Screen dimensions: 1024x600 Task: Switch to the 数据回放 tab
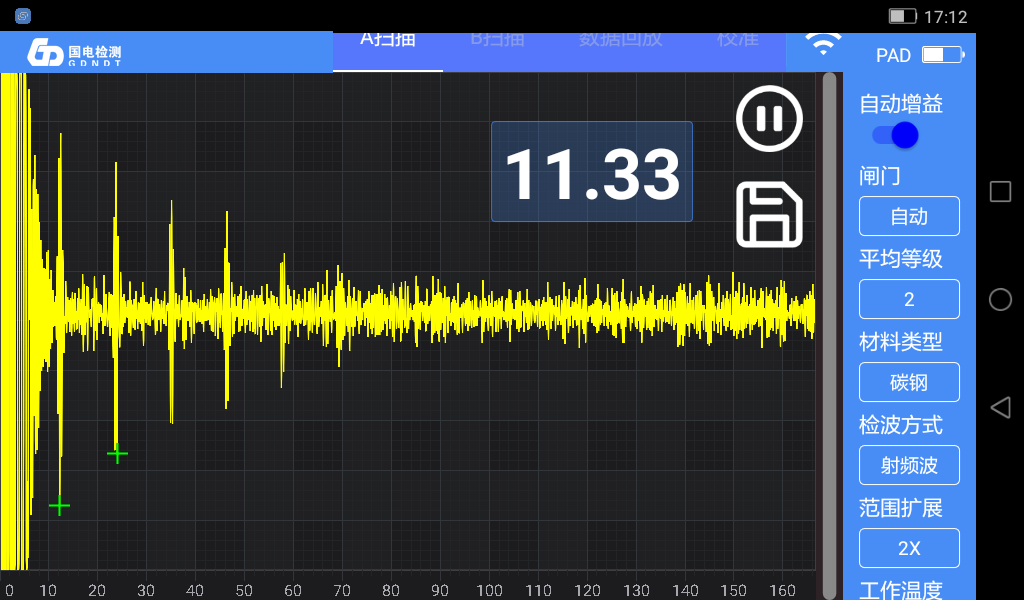[620, 40]
